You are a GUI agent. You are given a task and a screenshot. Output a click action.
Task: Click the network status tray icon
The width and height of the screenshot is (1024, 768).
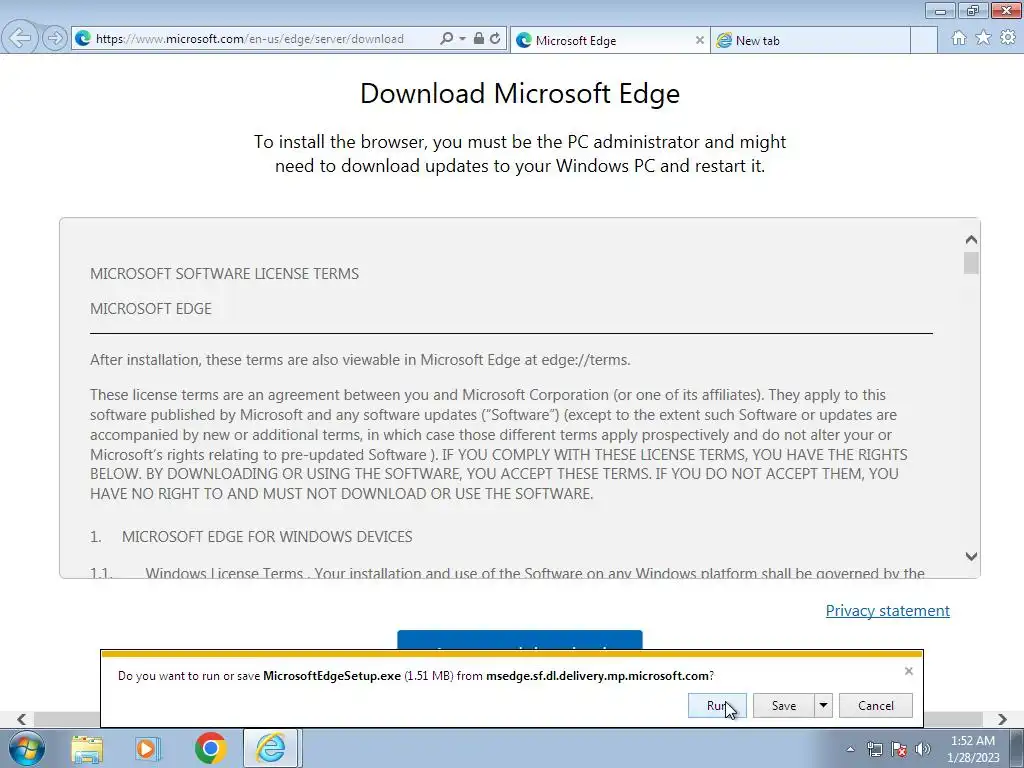[874, 750]
